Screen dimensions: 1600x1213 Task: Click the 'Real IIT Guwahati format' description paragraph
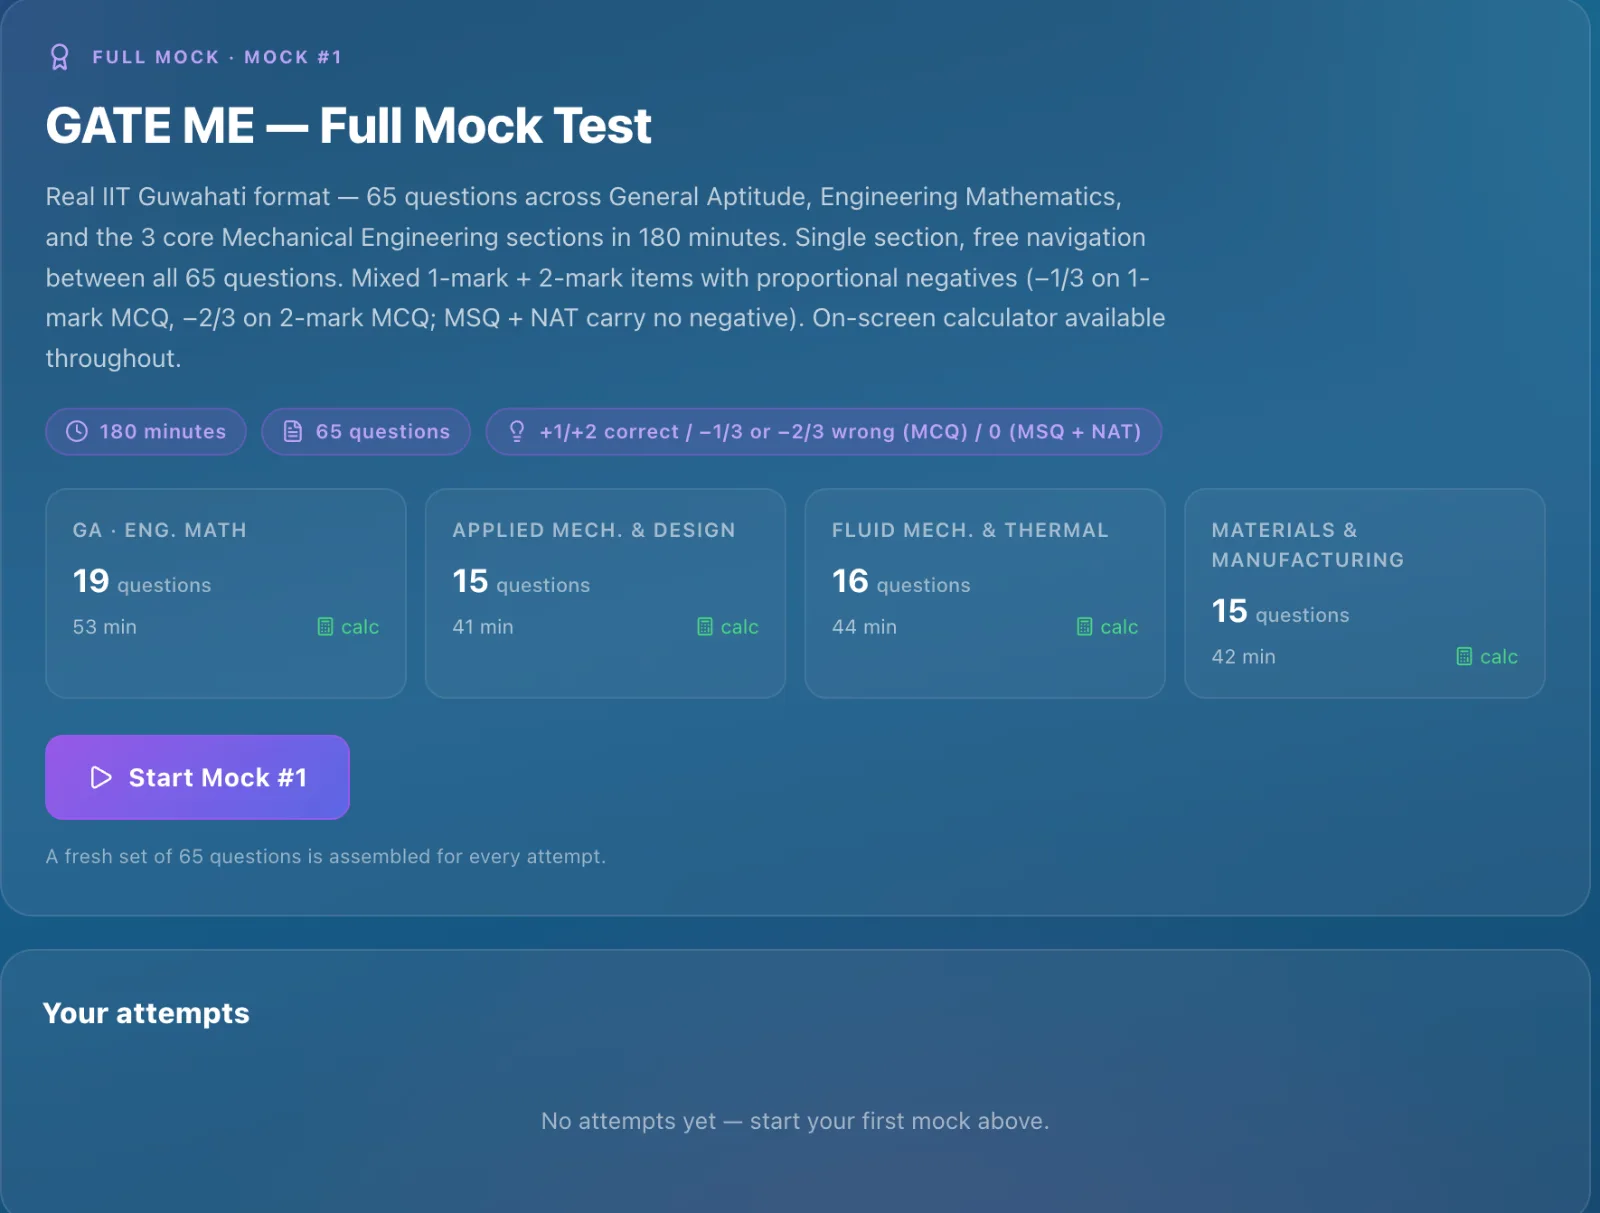tap(605, 277)
